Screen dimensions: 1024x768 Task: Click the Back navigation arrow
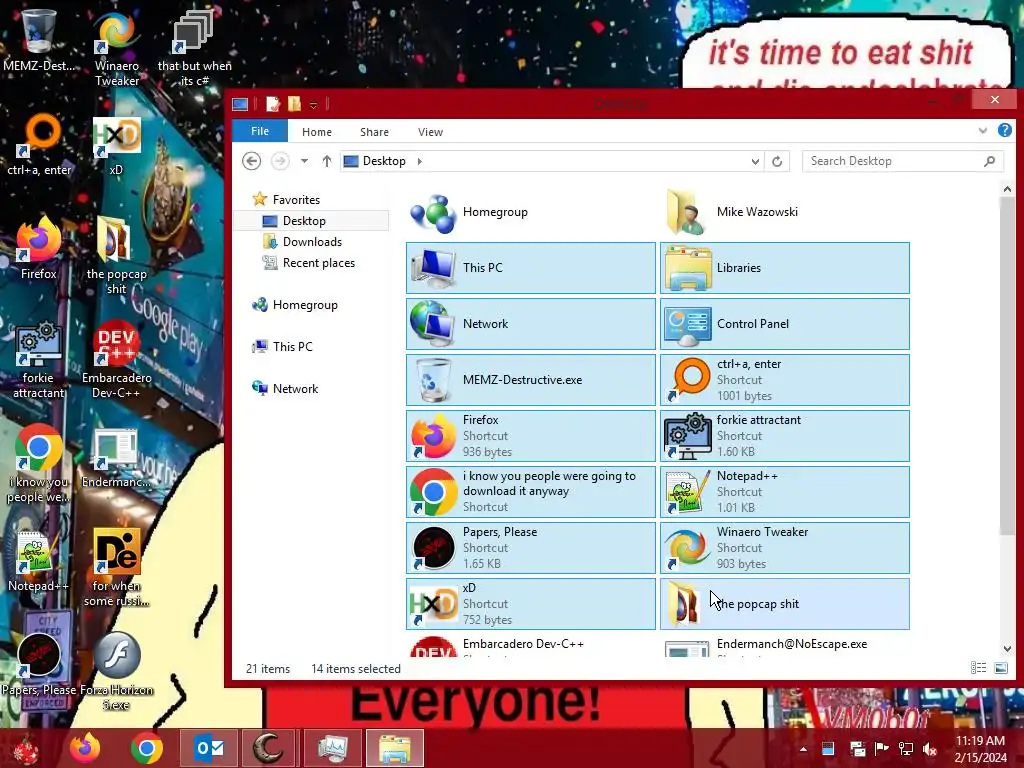tap(251, 161)
